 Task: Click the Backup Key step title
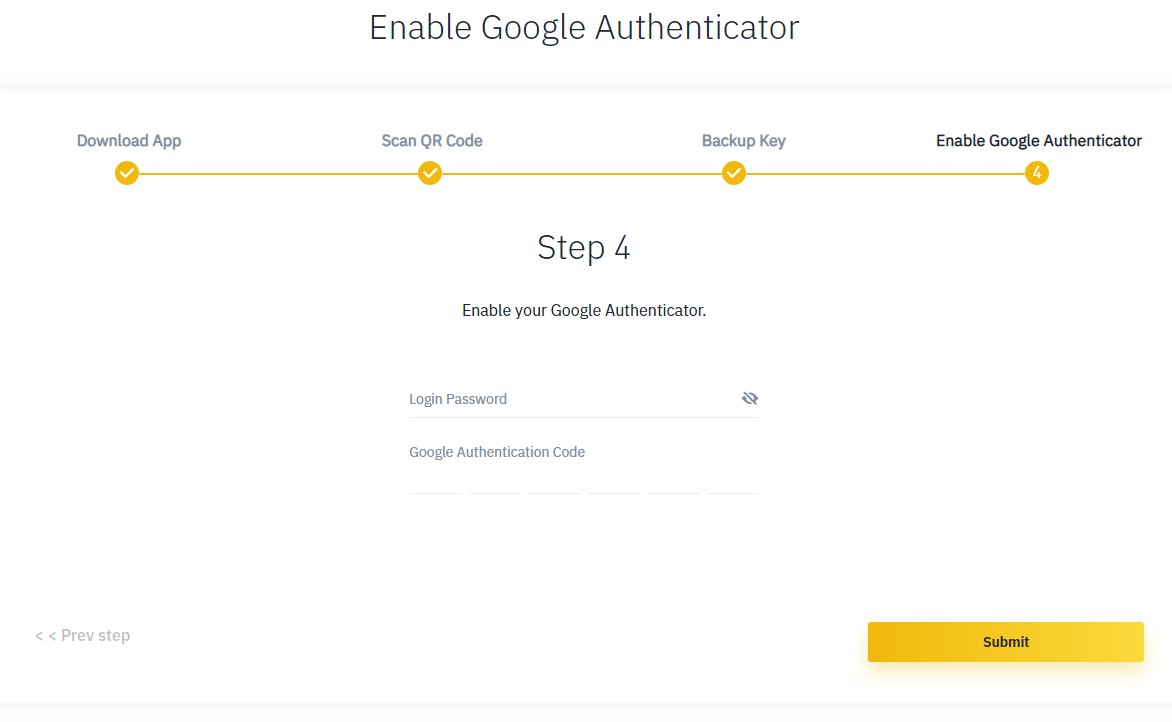(x=743, y=140)
